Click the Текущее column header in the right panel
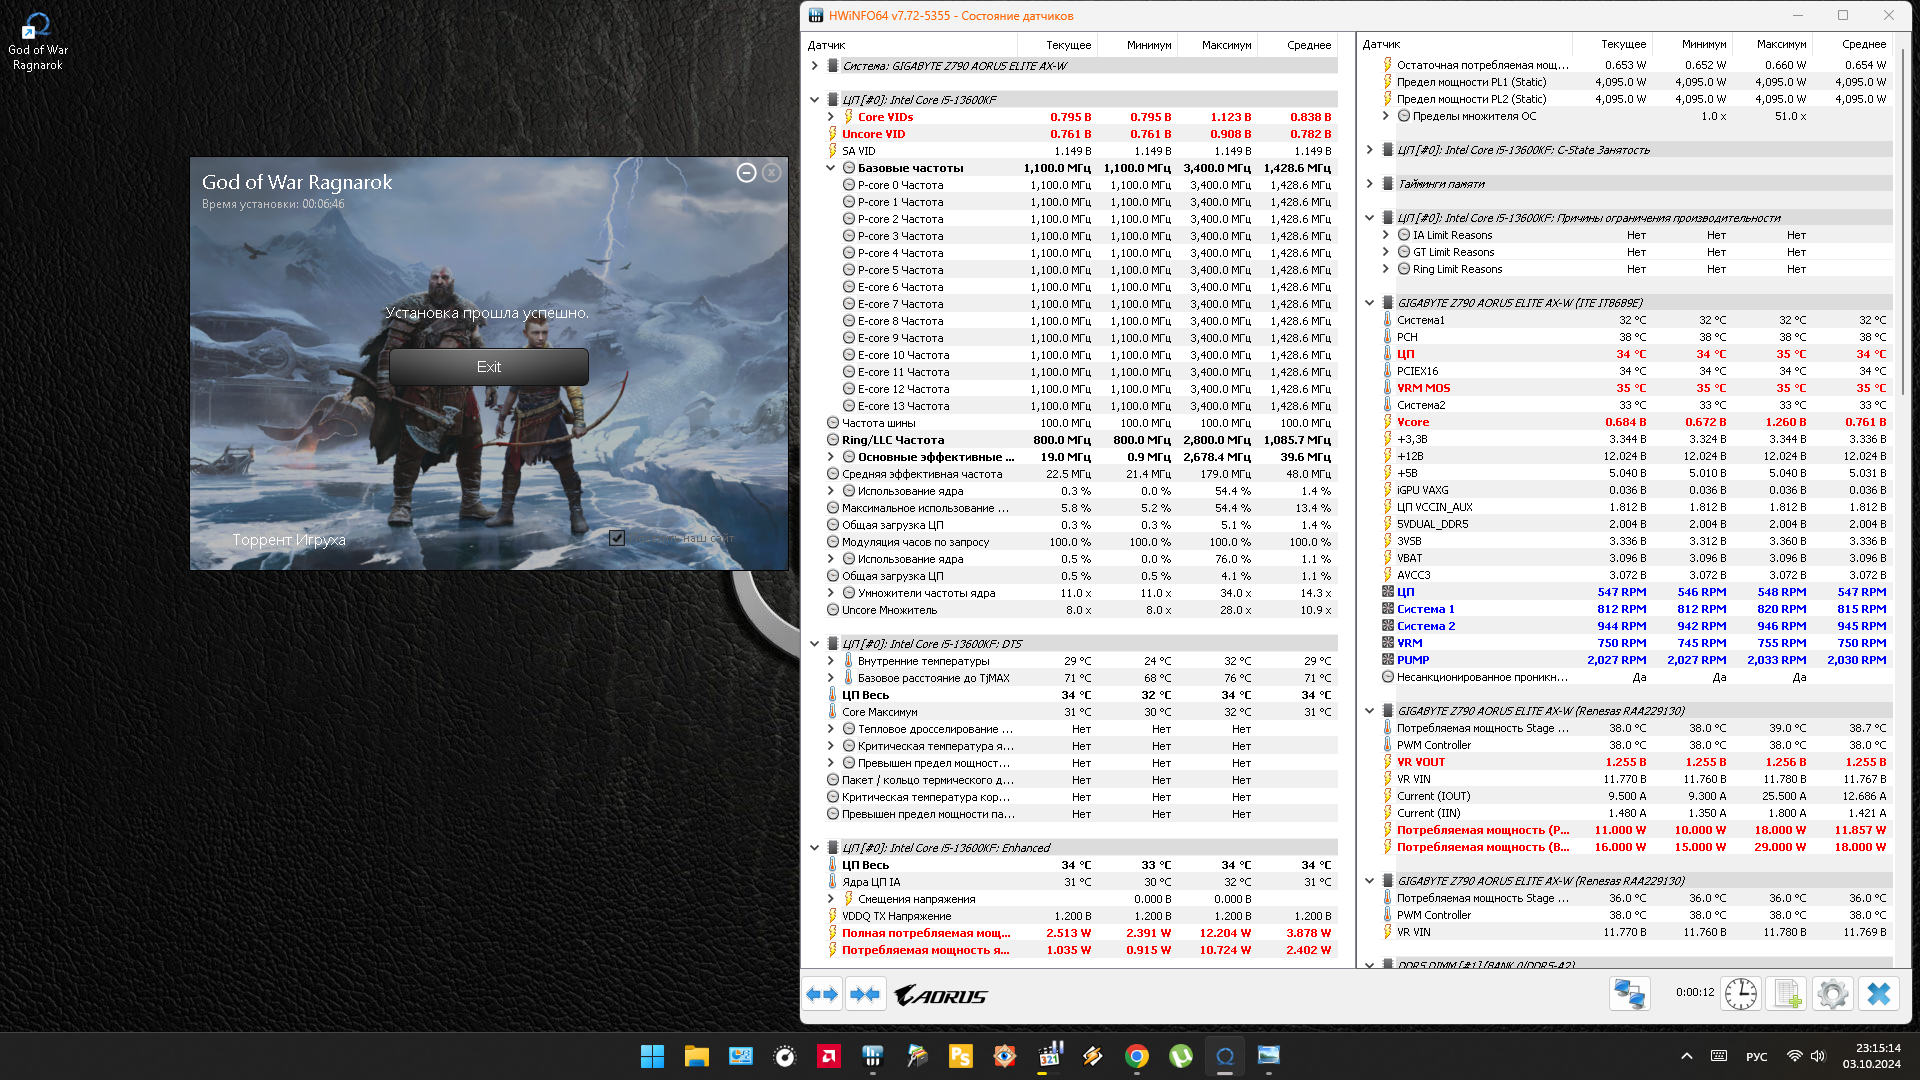The image size is (1920, 1080). pos(1622,44)
